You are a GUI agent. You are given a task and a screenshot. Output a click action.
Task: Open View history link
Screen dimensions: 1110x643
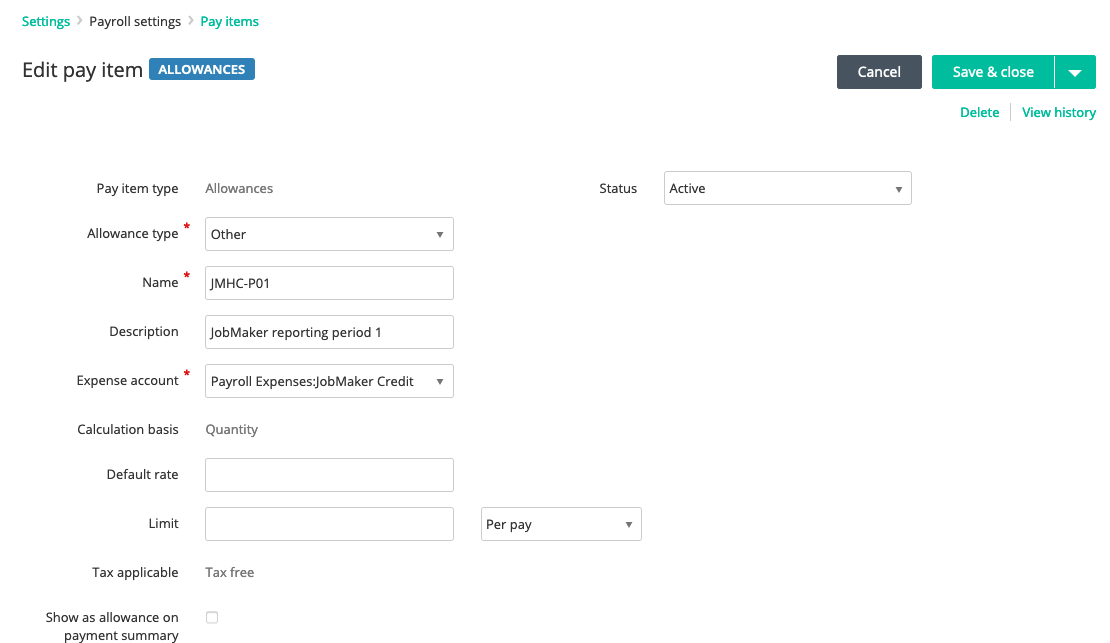pyautogui.click(x=1058, y=113)
